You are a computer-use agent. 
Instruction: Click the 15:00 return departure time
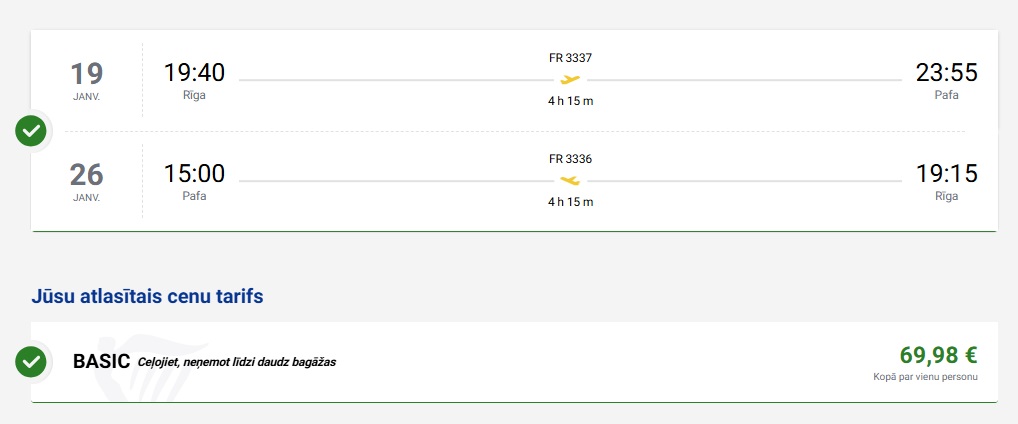194,174
